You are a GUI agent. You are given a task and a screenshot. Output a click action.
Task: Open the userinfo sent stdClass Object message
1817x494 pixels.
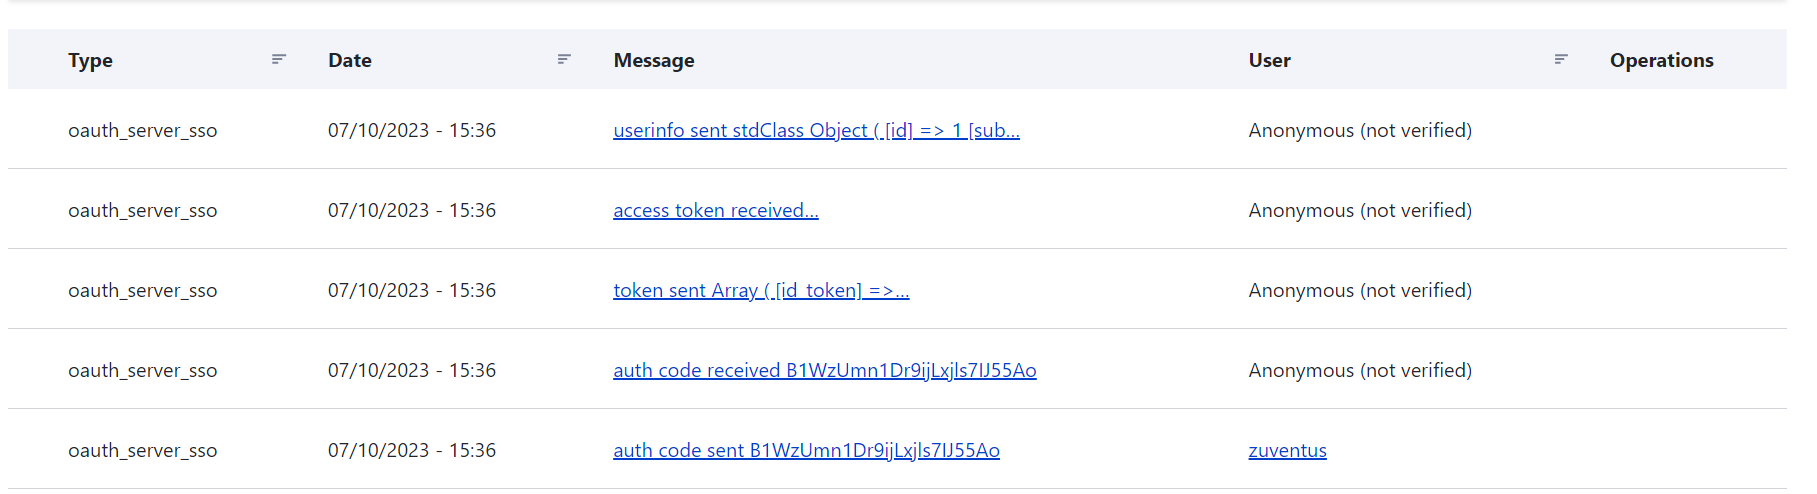[816, 131]
